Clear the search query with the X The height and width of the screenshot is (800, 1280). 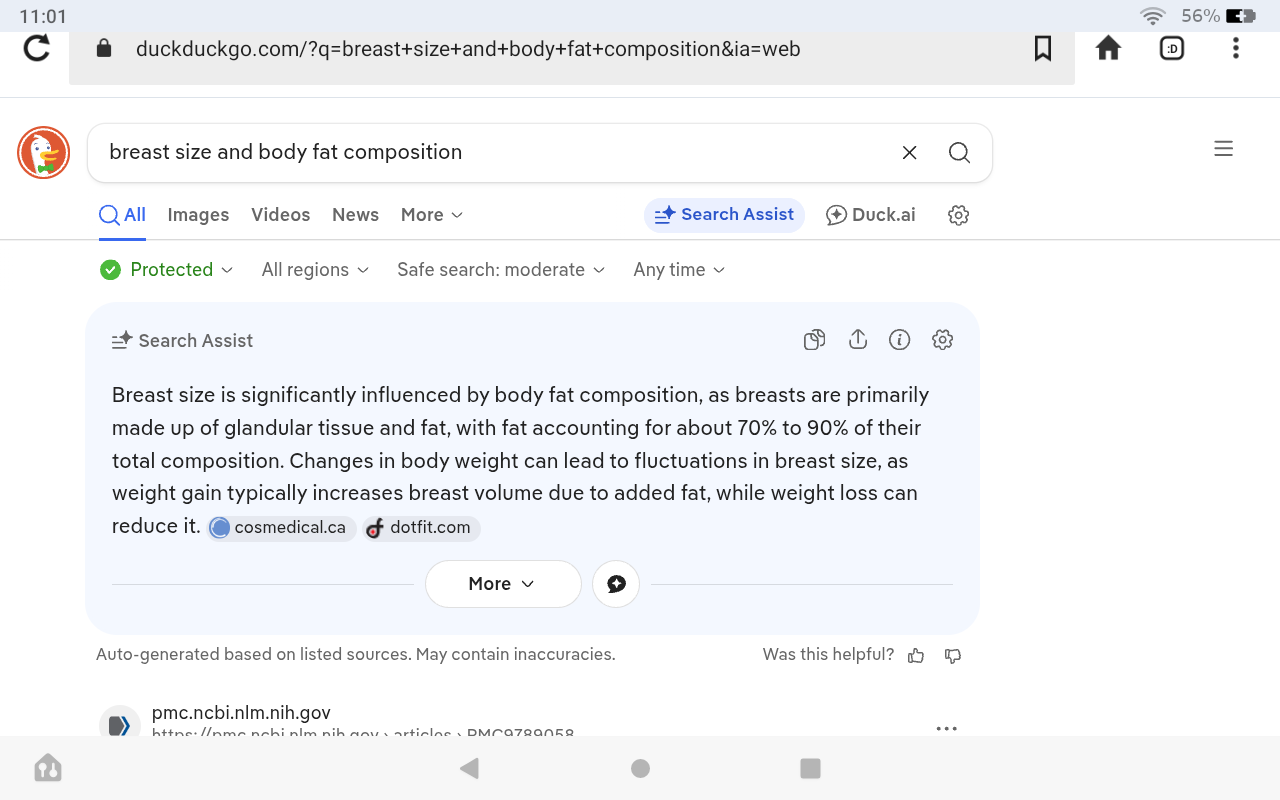click(x=910, y=152)
